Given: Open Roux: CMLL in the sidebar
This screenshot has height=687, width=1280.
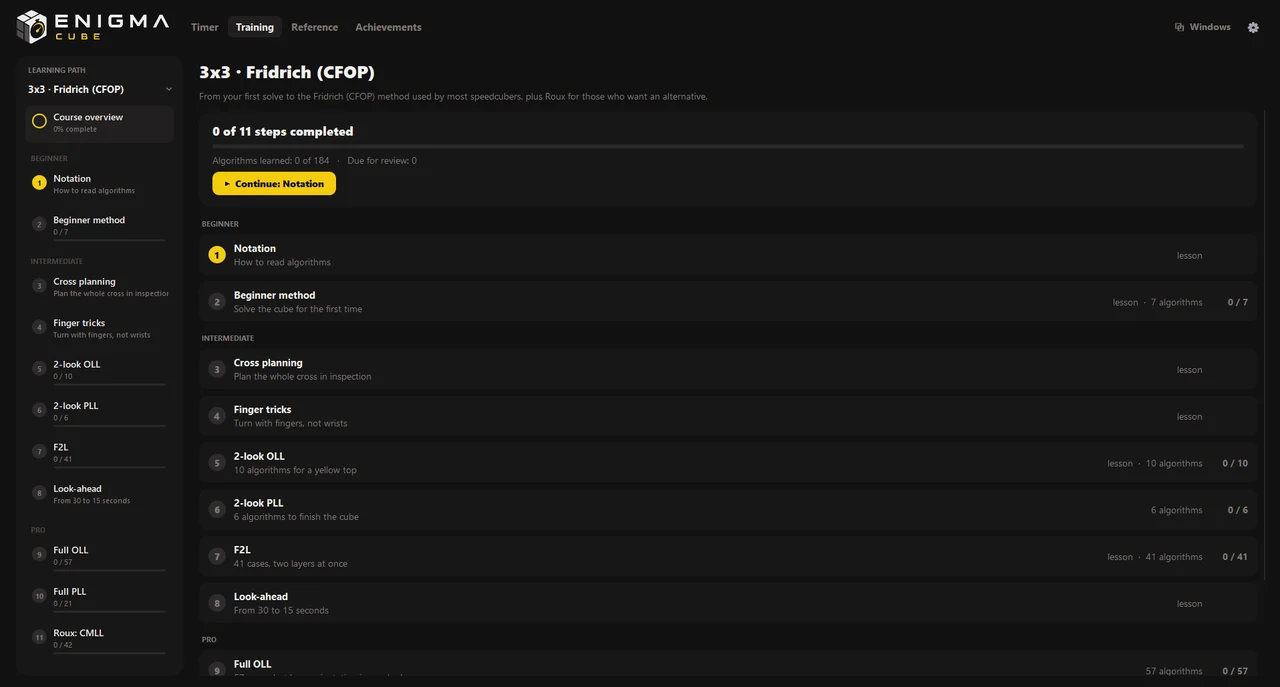Looking at the screenshot, I should [100, 639].
